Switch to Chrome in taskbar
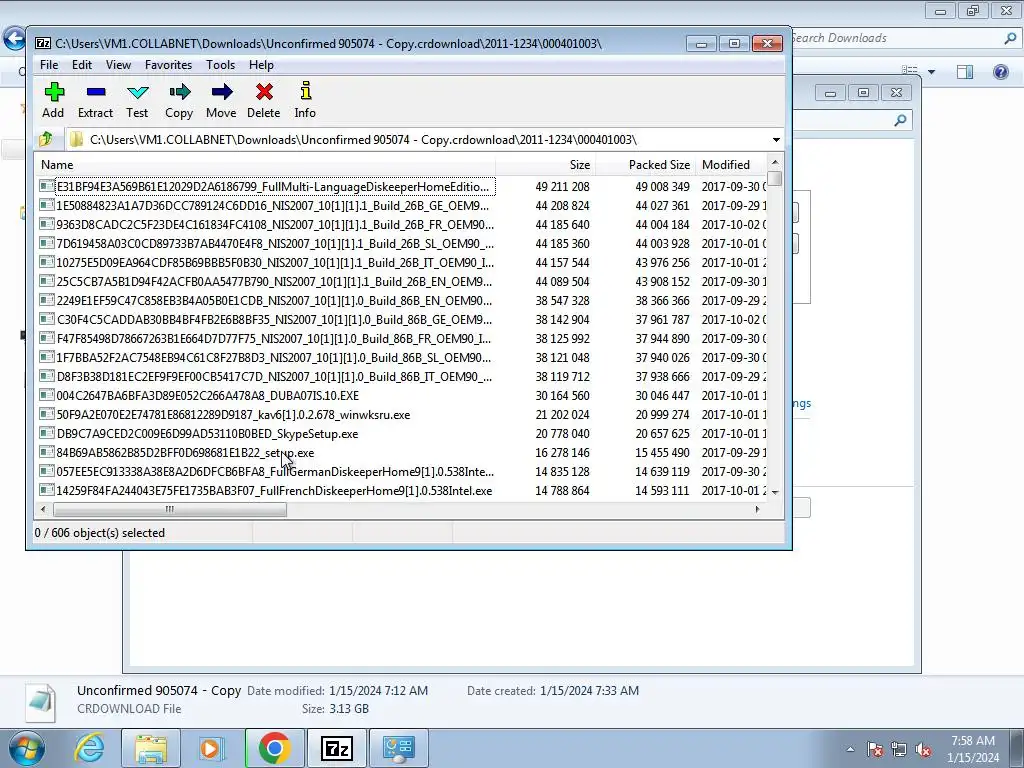The width and height of the screenshot is (1024, 768). pos(274,748)
